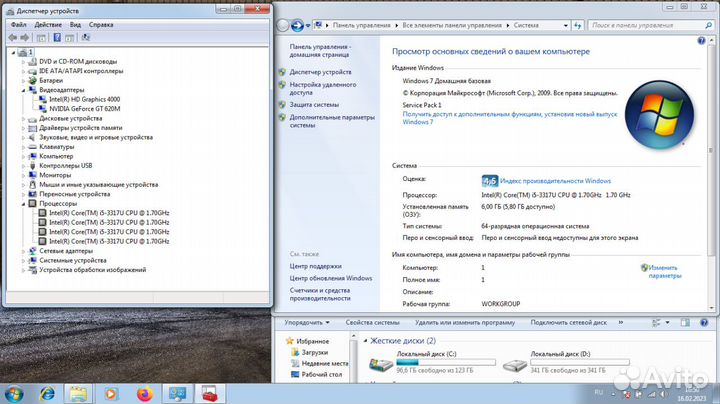
Task: Click the Контроллеры USB icon
Action: 32,166
